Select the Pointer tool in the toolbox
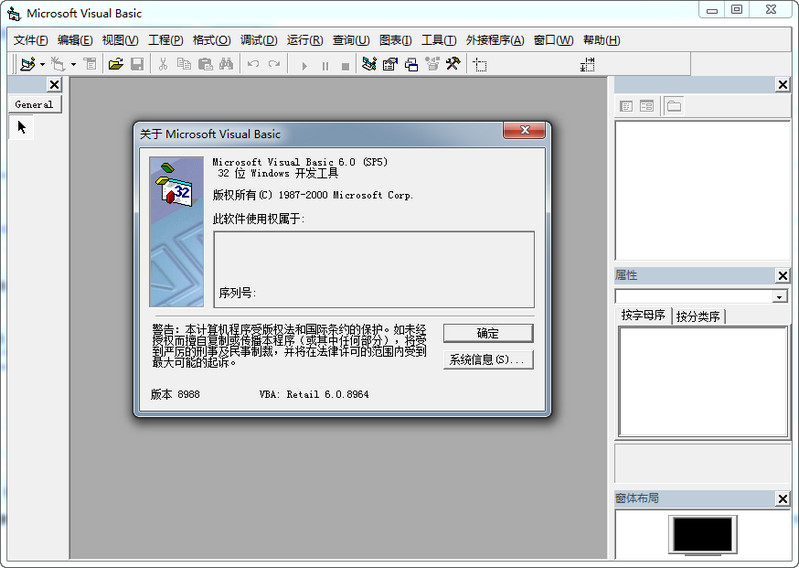 (21, 127)
